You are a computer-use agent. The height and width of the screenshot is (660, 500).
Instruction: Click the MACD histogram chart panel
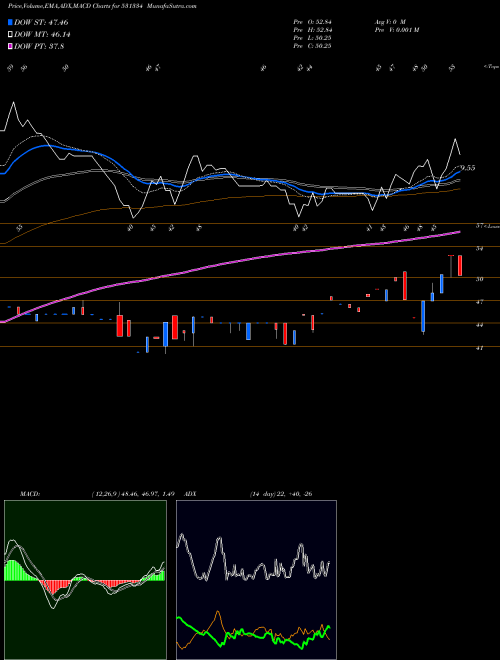click(x=85, y=580)
